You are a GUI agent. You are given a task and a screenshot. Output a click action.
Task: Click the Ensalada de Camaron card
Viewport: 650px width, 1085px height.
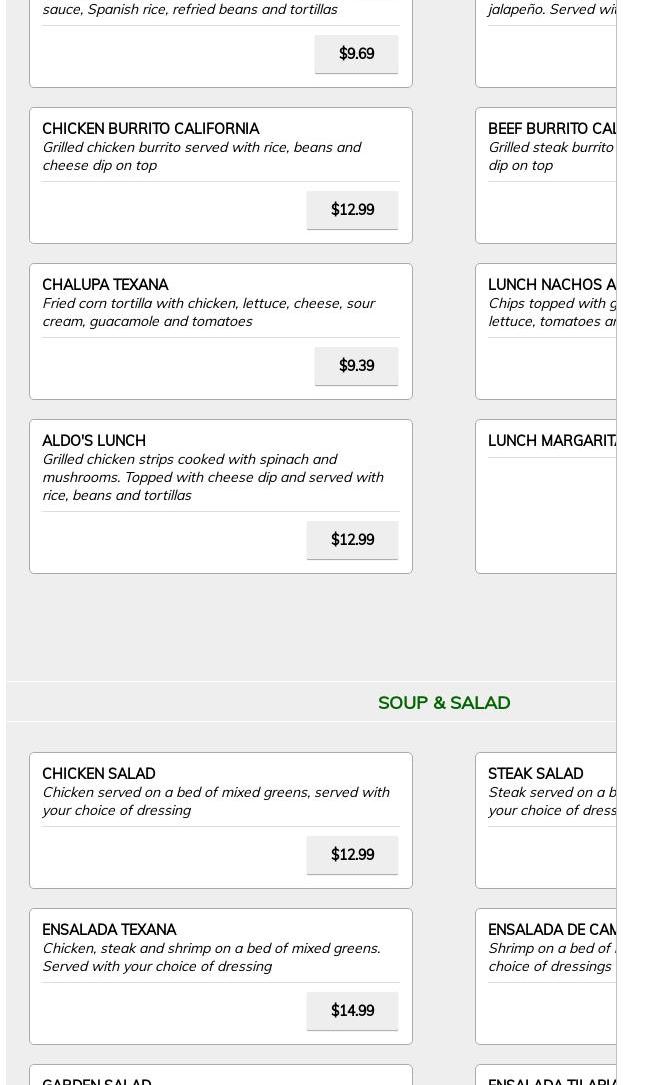[x=545, y=976]
